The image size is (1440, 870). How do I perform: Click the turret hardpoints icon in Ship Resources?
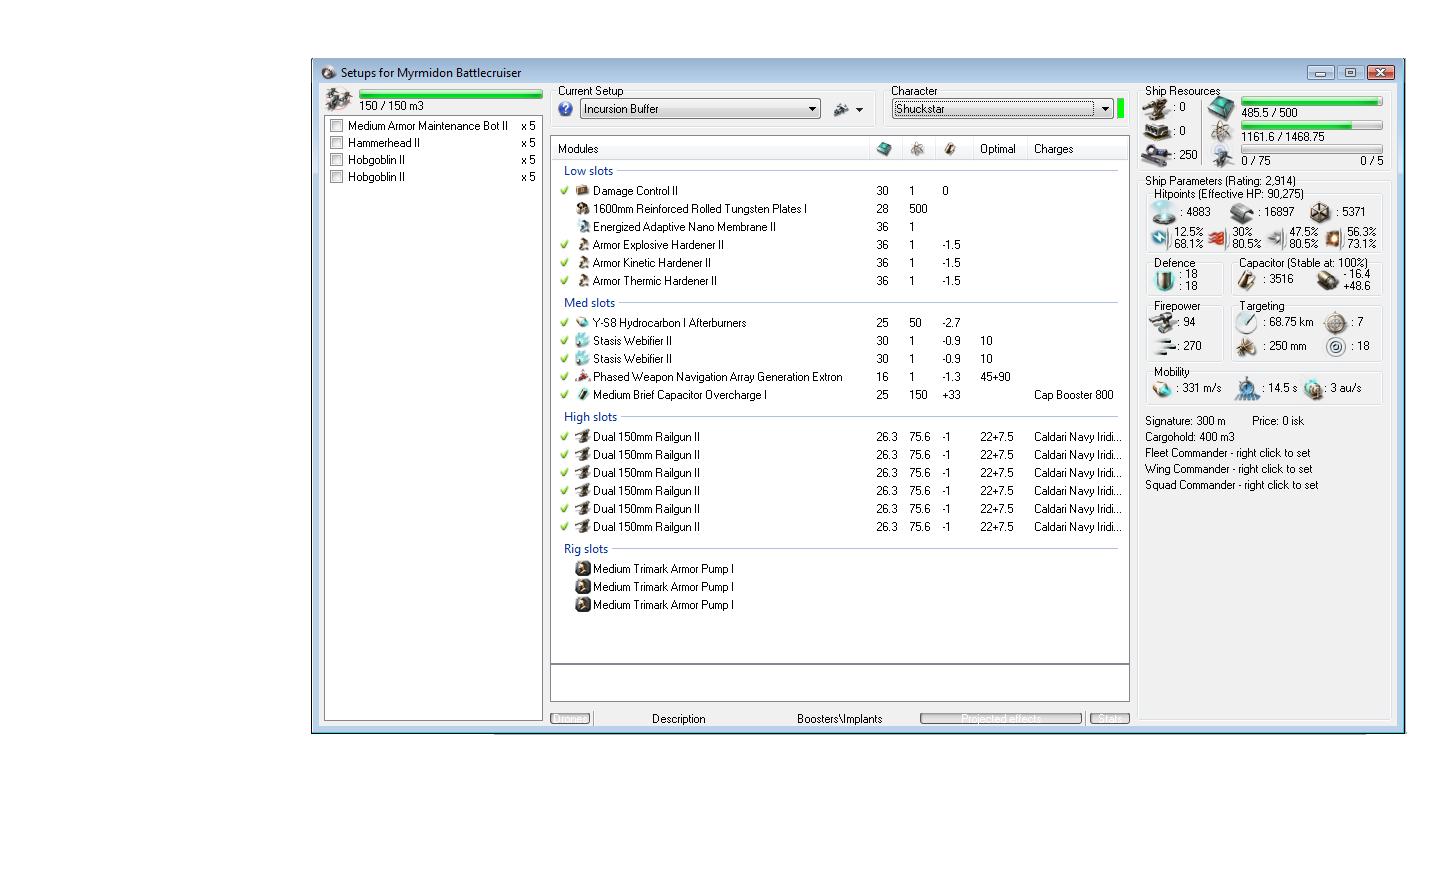[1157, 108]
